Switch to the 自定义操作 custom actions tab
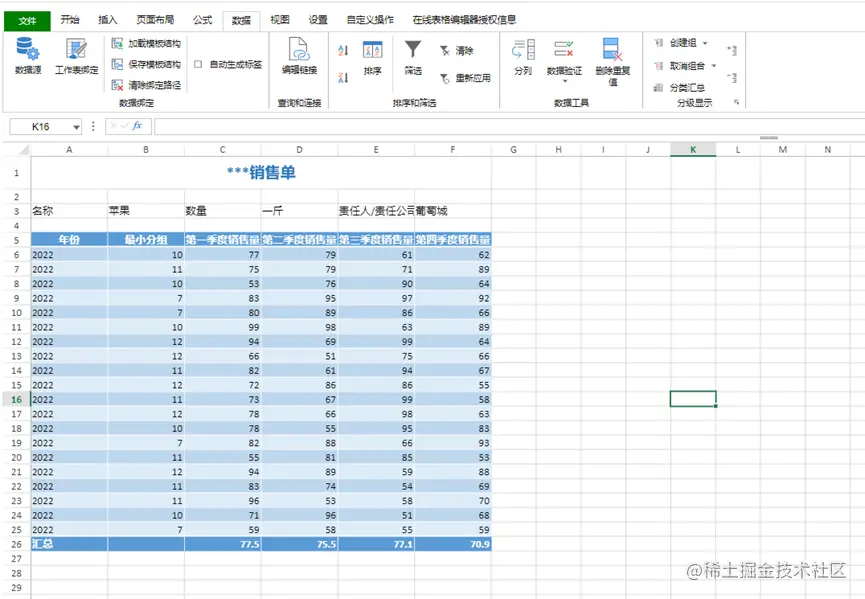This screenshot has width=865, height=599. click(x=370, y=20)
